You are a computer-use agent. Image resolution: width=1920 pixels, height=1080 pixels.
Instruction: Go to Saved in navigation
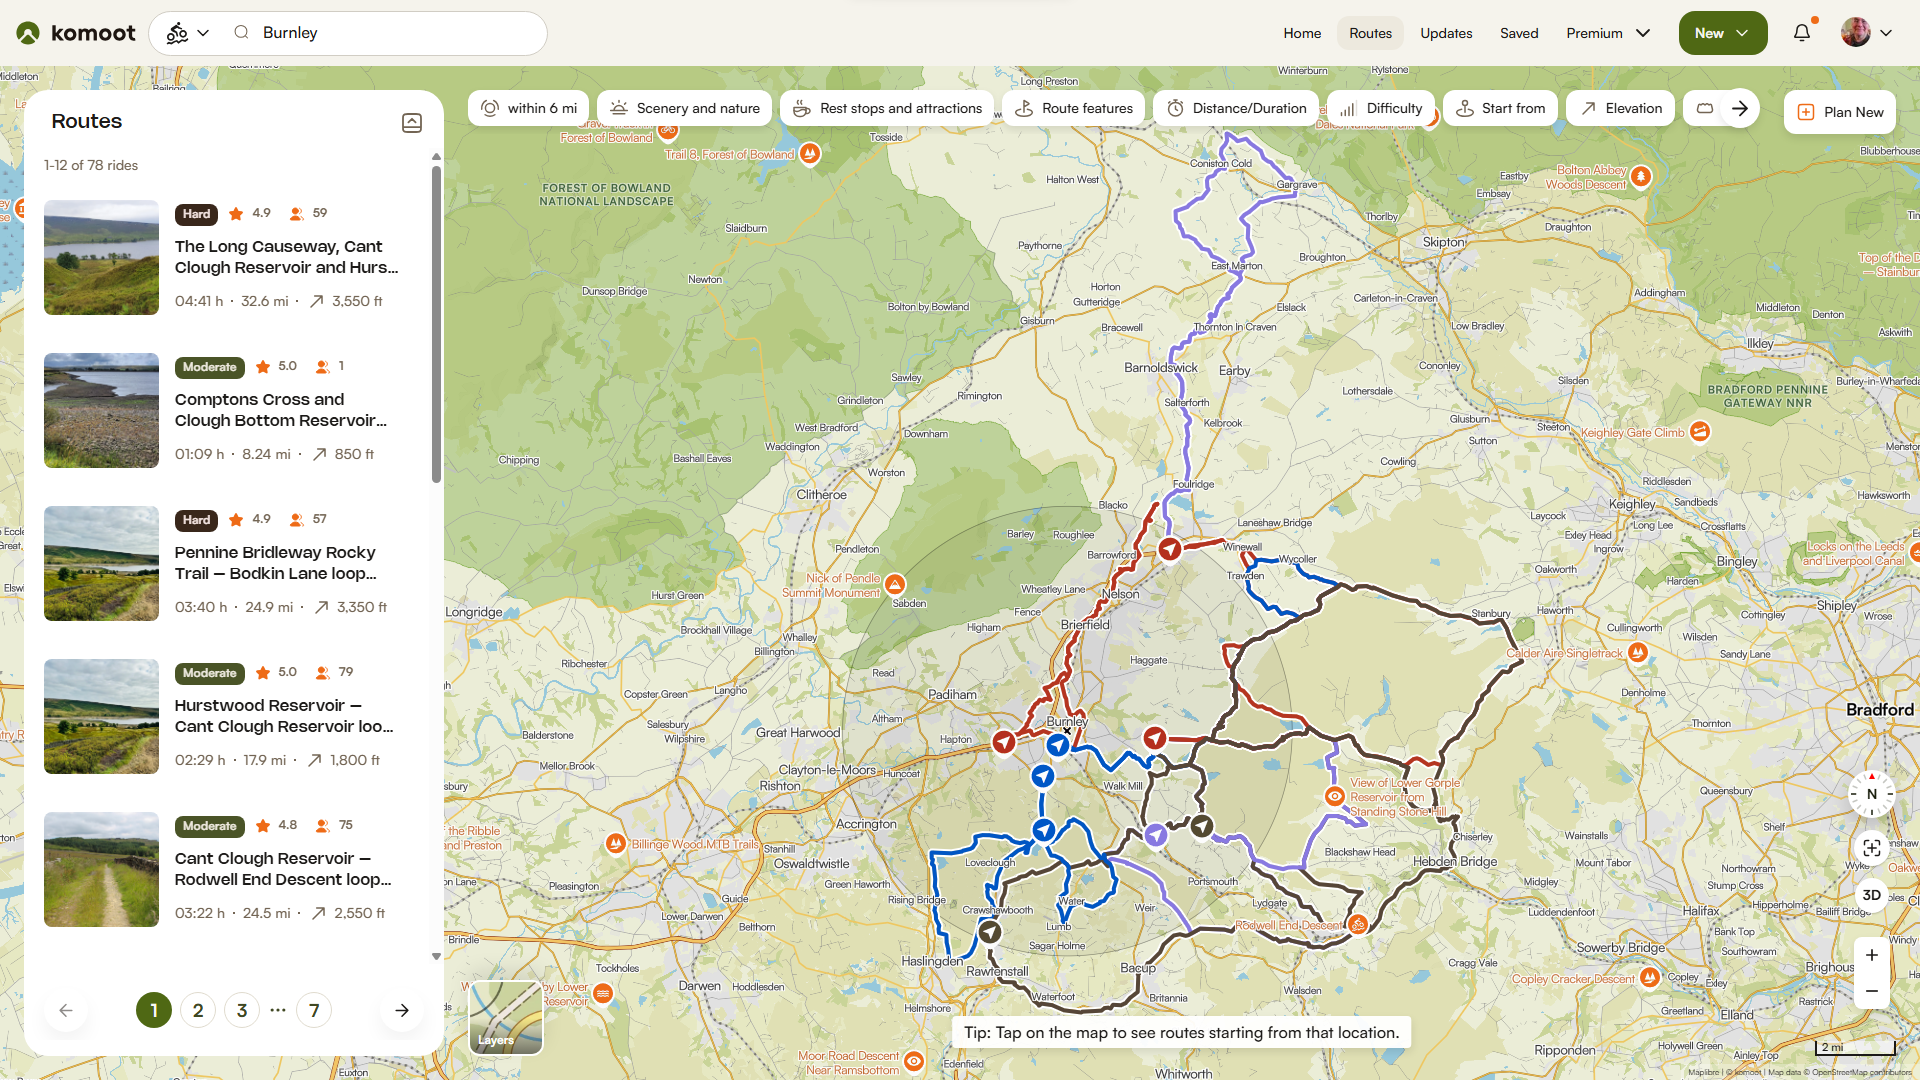click(x=1518, y=33)
